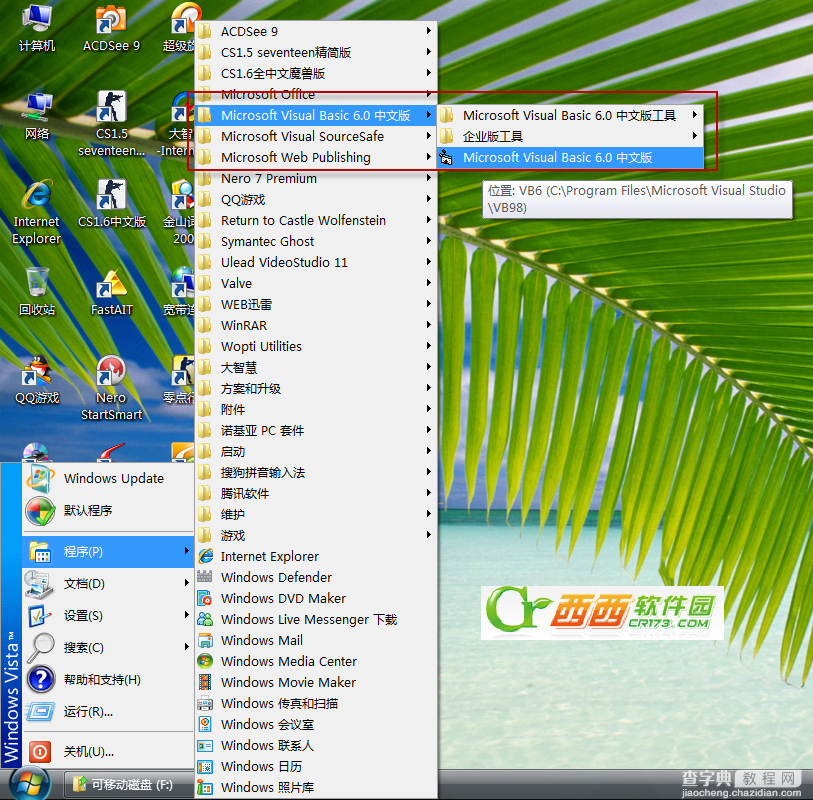Open 搜索(C) entry in Start menu

coord(108,648)
